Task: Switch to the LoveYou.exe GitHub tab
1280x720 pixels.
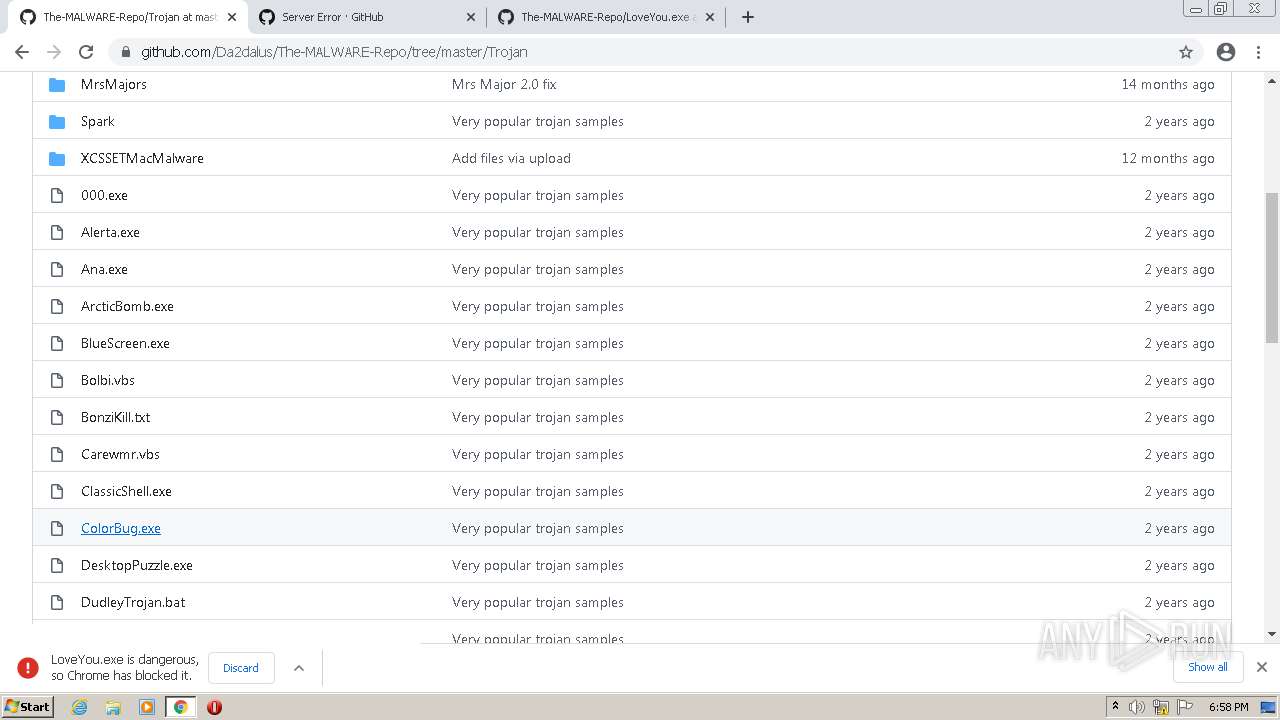Action: (x=604, y=17)
